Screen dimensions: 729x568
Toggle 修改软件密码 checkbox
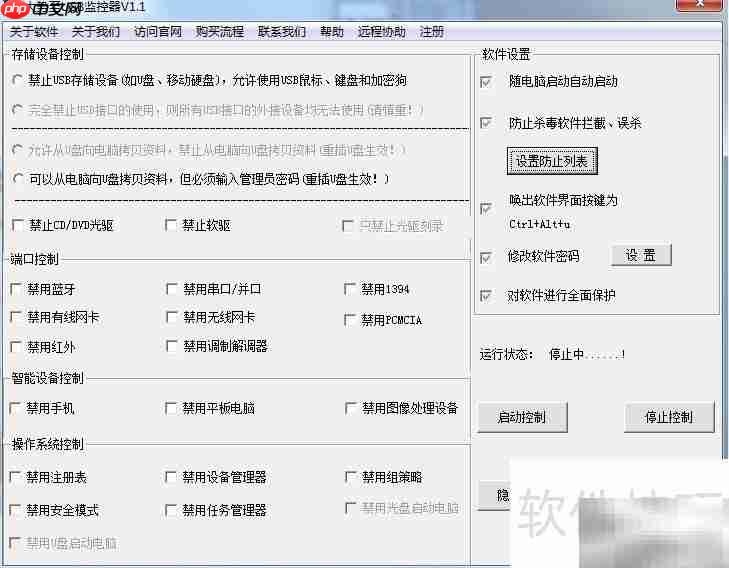pos(486,257)
